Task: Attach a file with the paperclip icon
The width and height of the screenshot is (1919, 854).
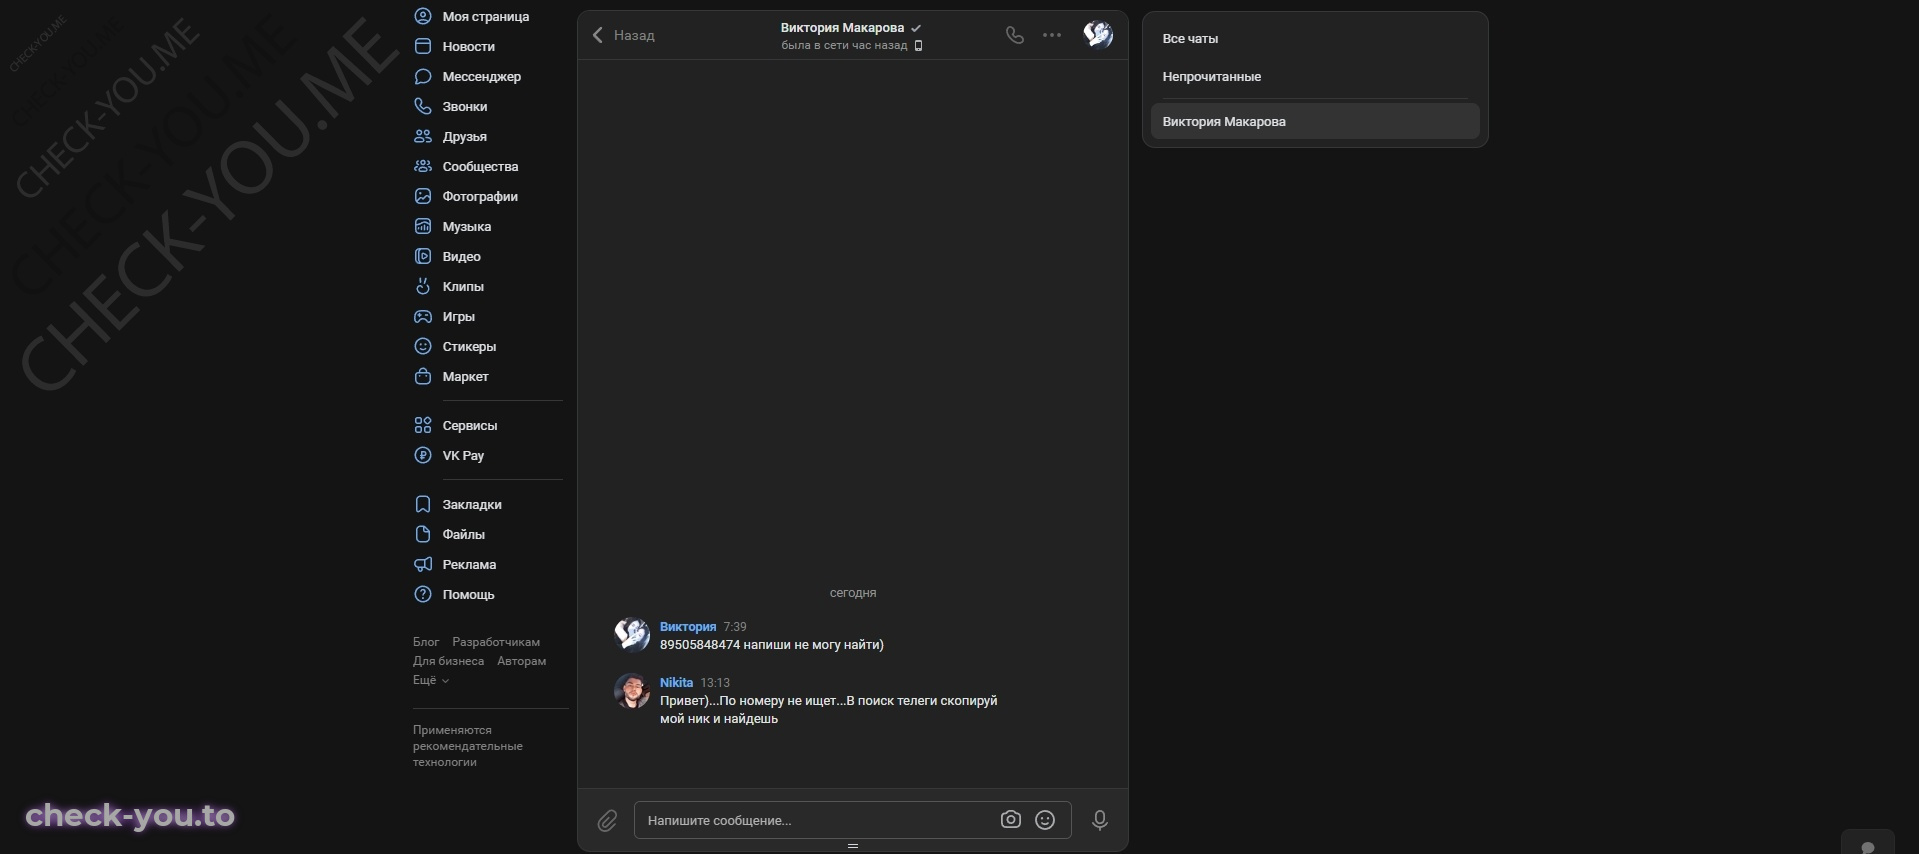Action: tap(607, 821)
